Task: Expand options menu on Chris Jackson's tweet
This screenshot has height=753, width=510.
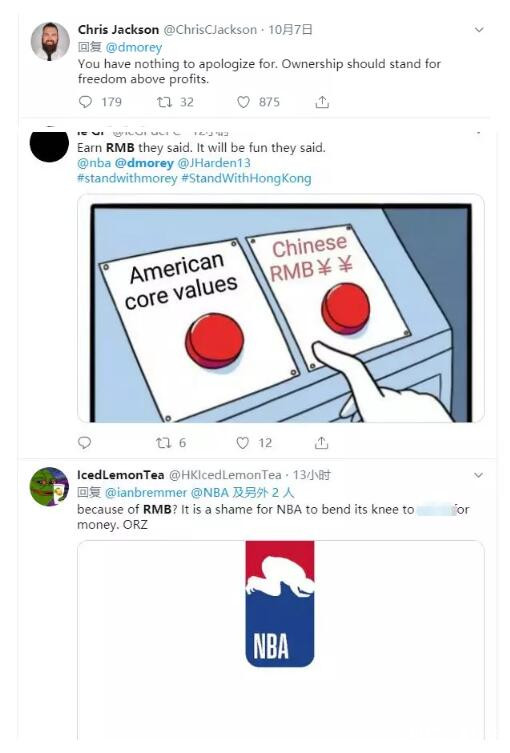Action: (x=479, y=30)
